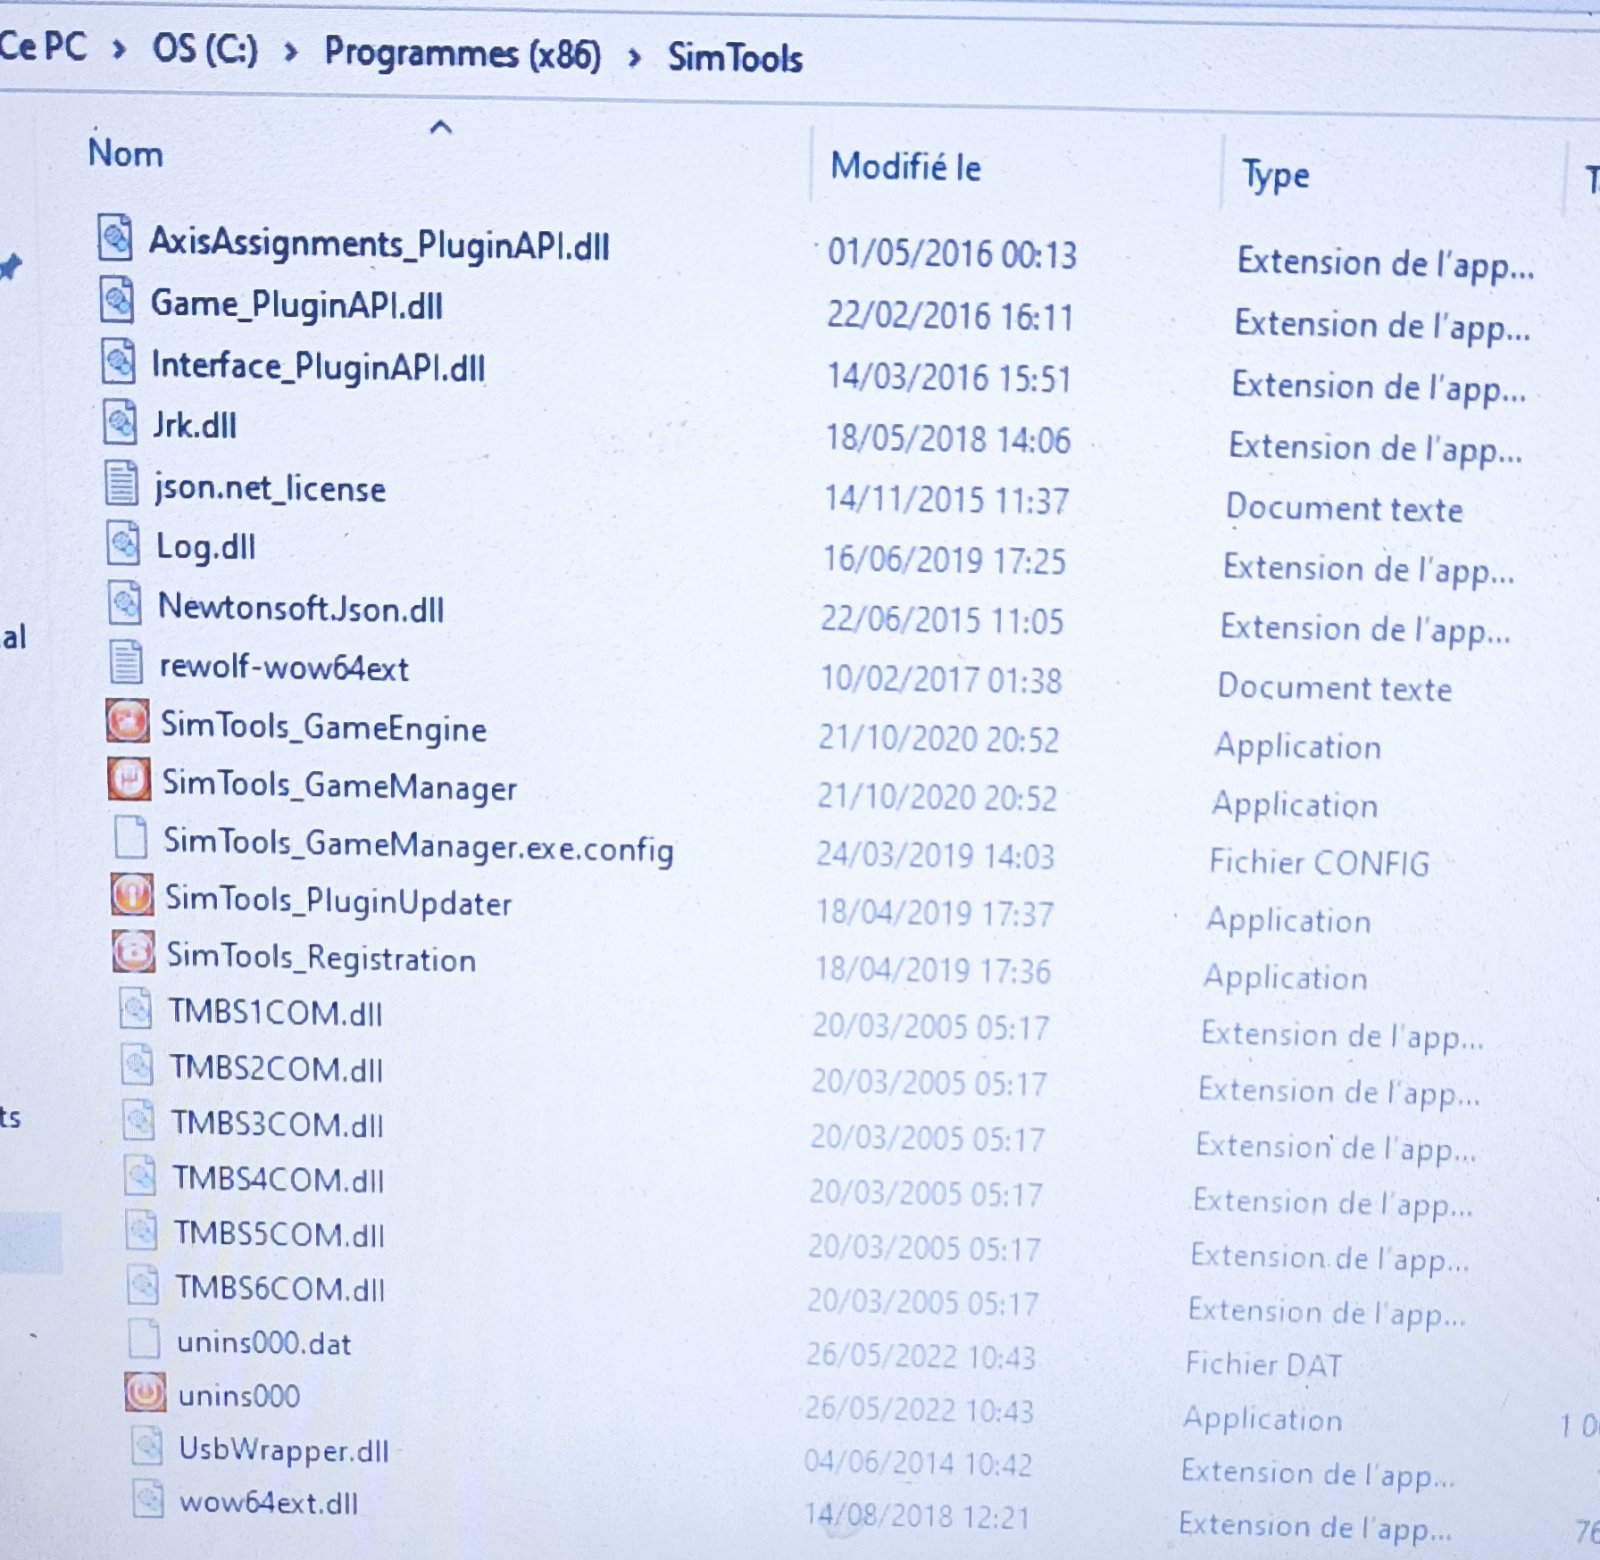Viewport: 1600px width, 1560px height.
Task: Click the Newtonsoft.Json.dll file icon
Action: tap(124, 604)
